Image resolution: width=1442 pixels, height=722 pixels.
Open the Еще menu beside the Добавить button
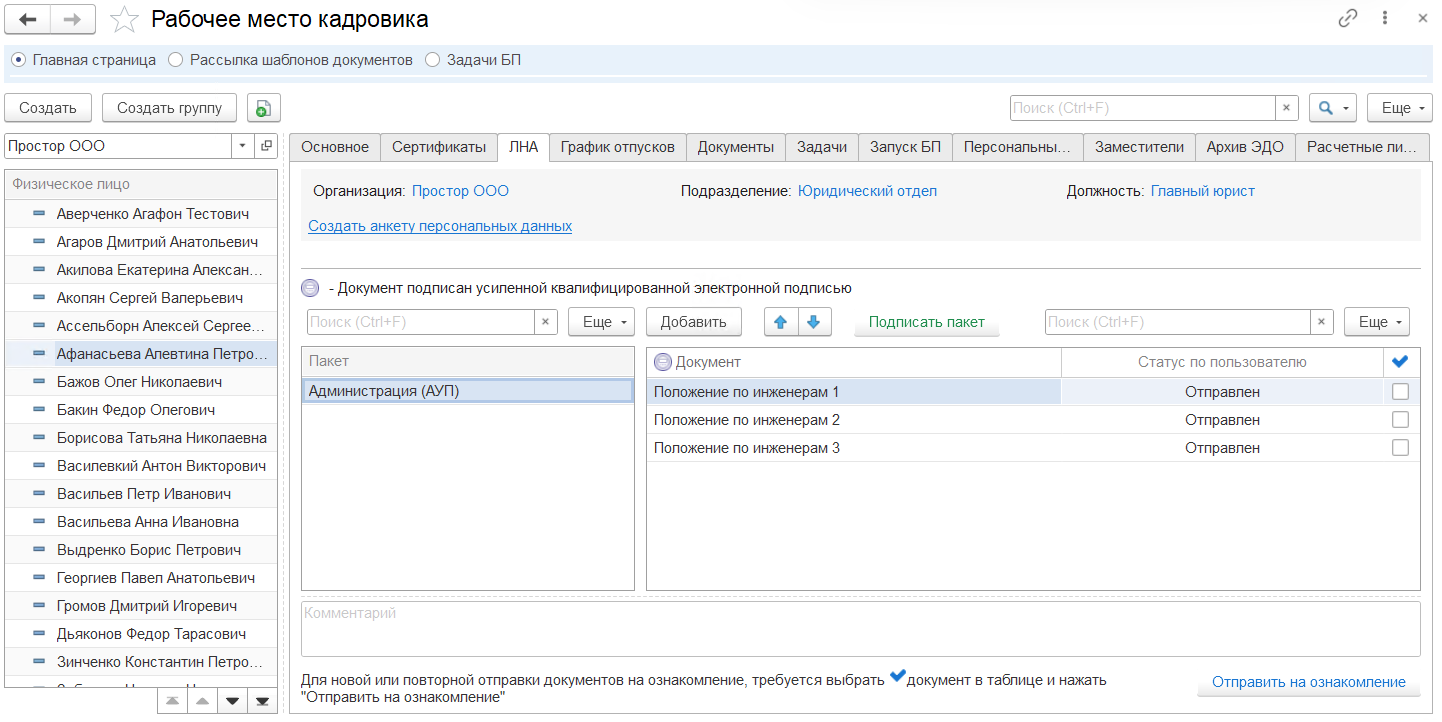[602, 322]
